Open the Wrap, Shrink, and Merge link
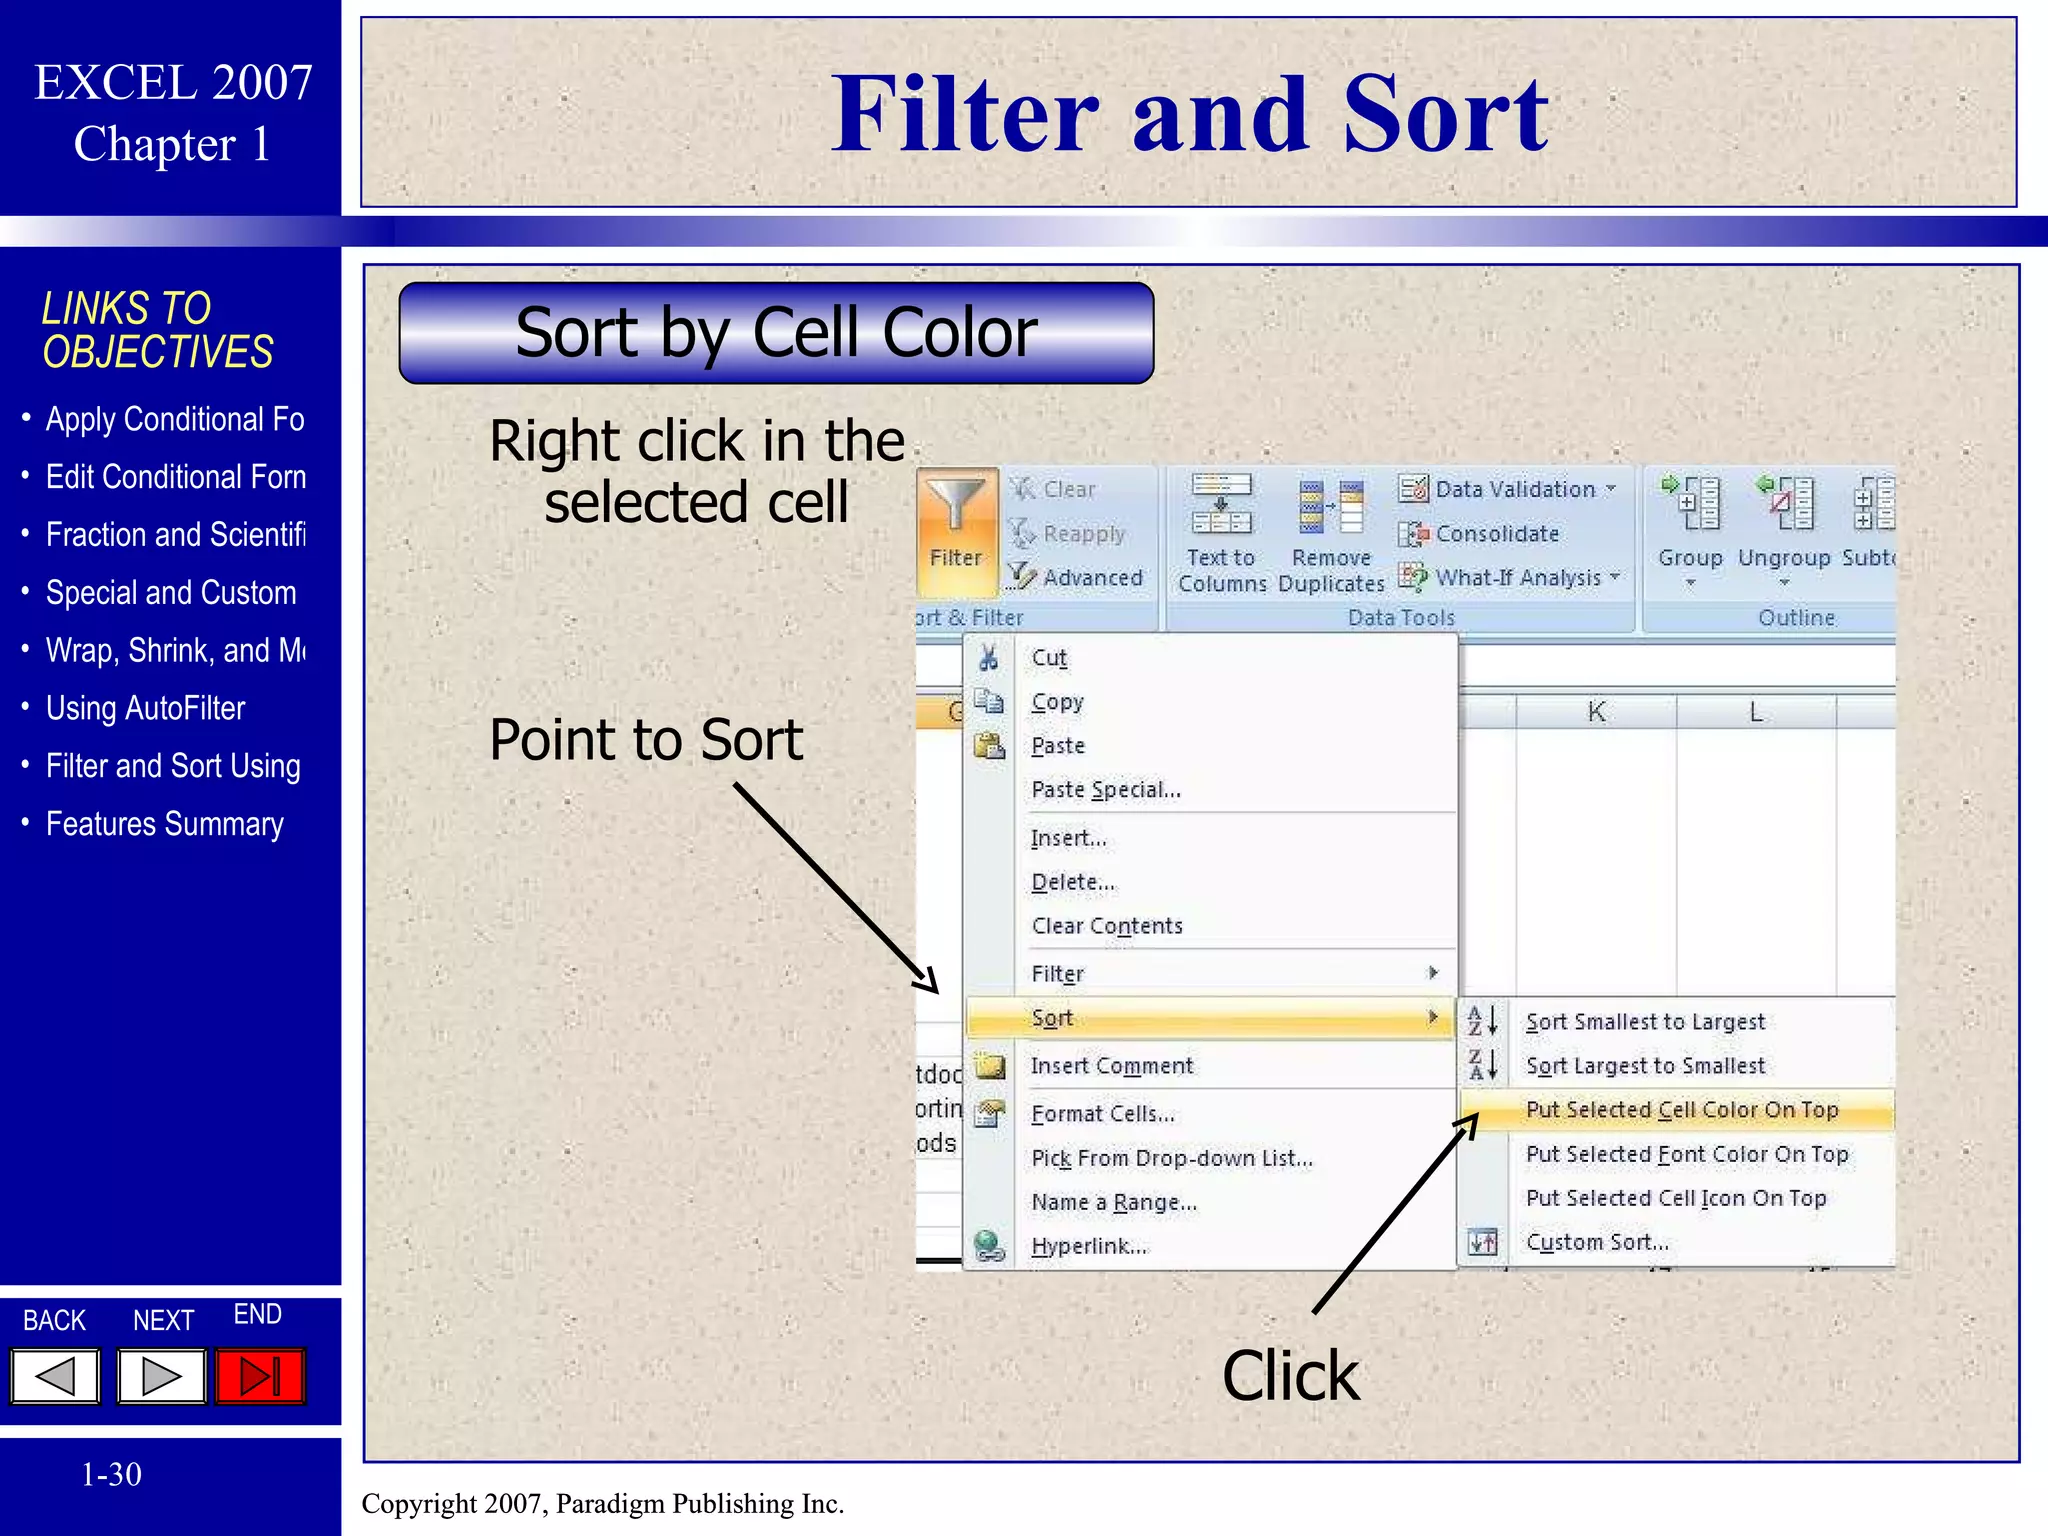2048x1536 pixels. 176,651
